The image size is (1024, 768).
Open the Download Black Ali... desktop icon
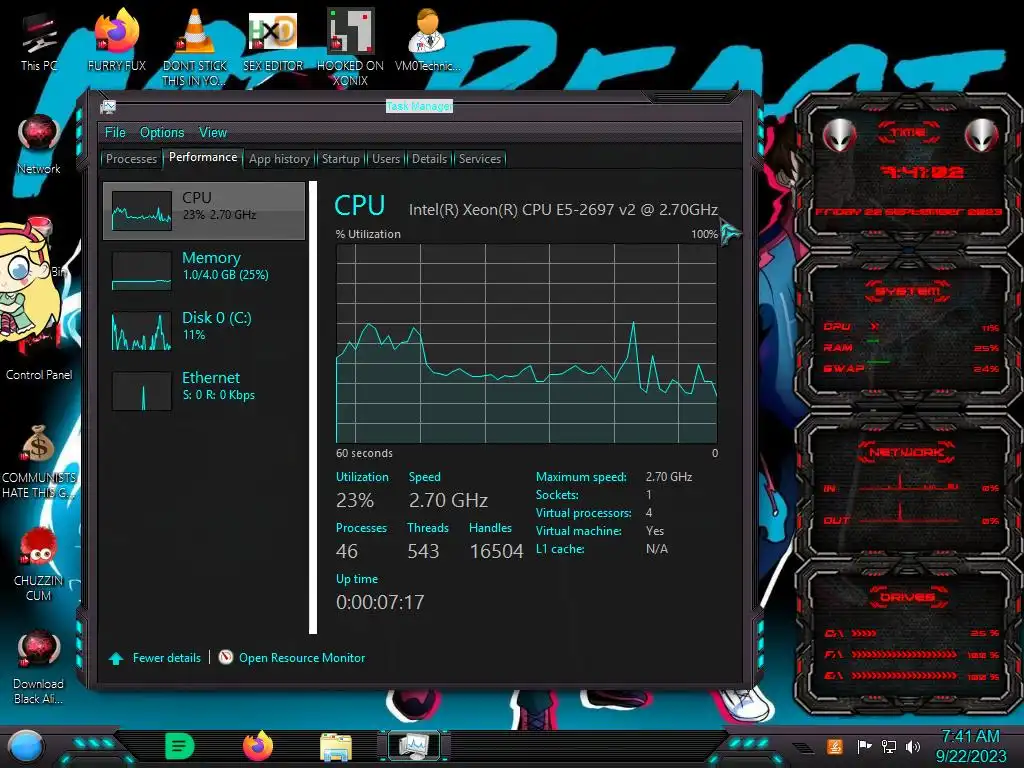pyautogui.click(x=39, y=667)
